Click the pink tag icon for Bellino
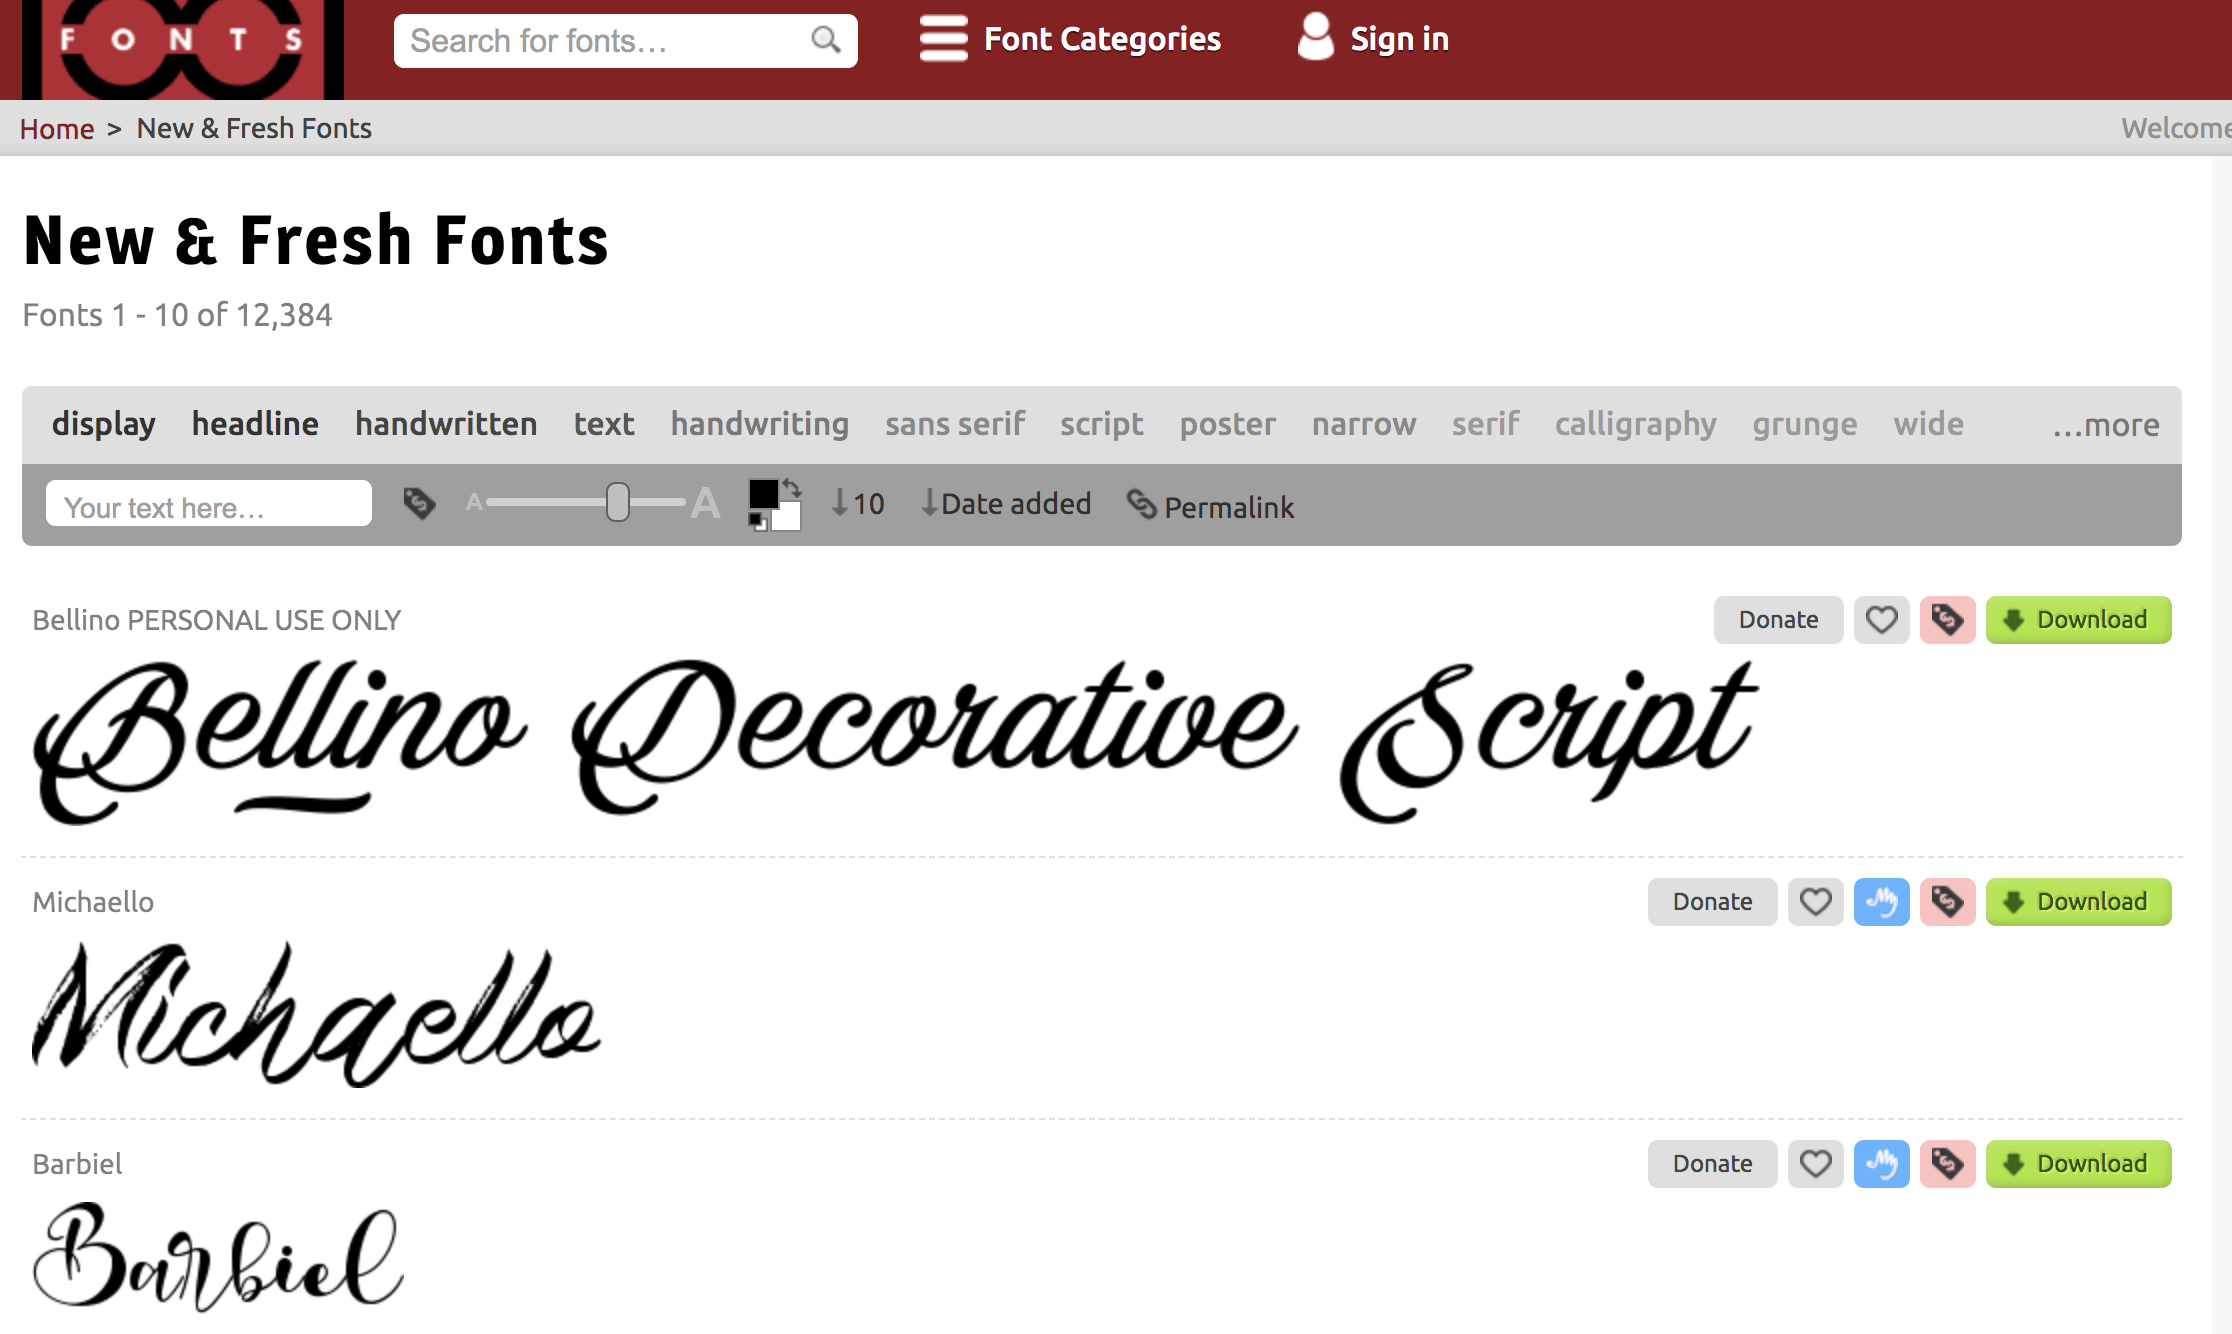The image size is (2232, 1334). [1947, 620]
